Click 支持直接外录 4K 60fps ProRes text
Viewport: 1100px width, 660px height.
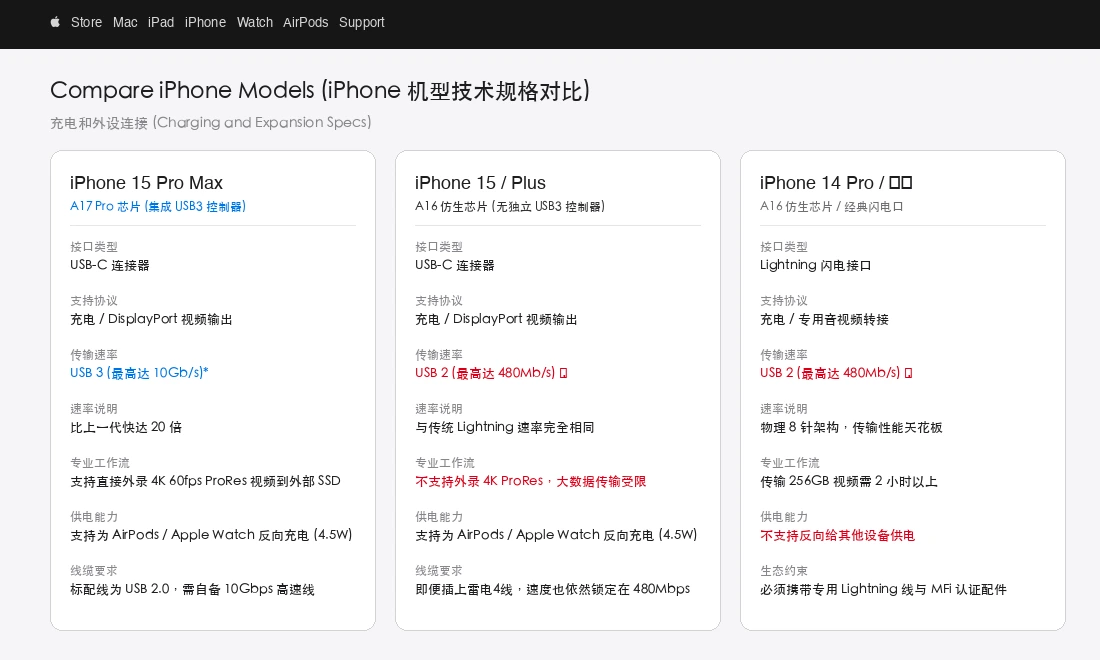coord(205,481)
